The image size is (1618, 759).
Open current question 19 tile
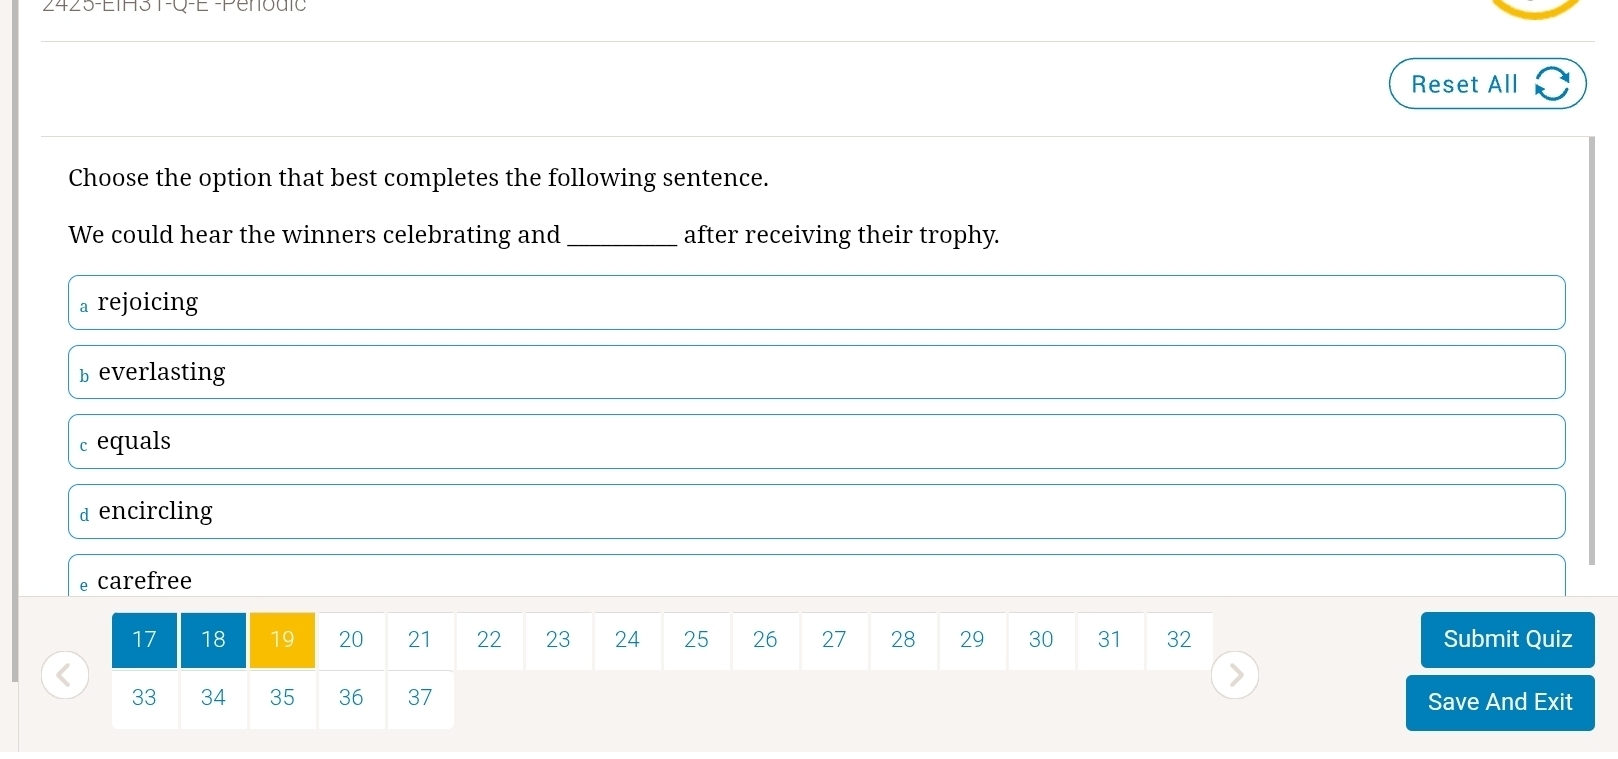click(282, 640)
